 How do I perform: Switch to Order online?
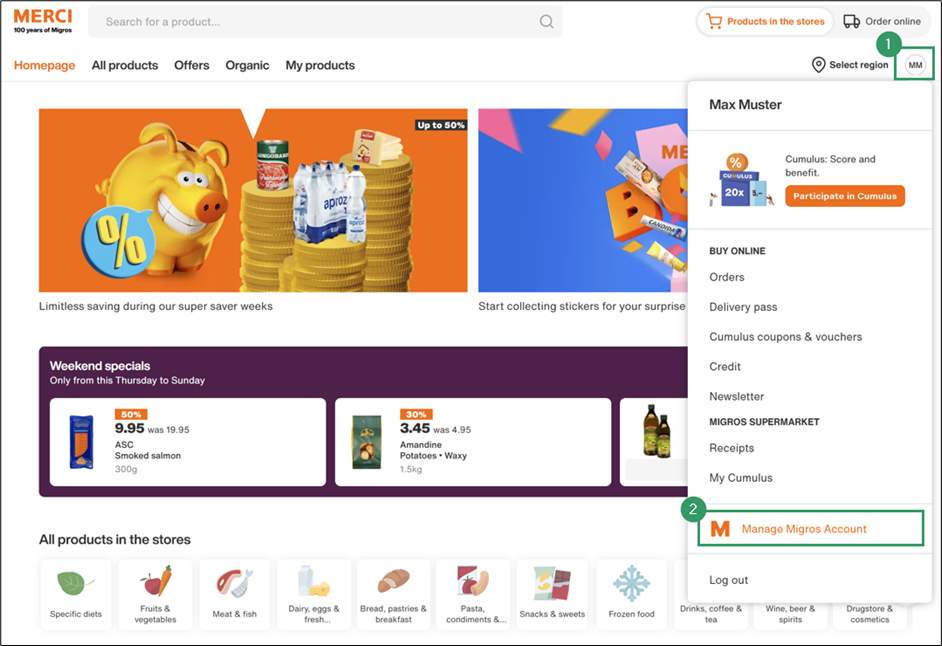click(882, 22)
